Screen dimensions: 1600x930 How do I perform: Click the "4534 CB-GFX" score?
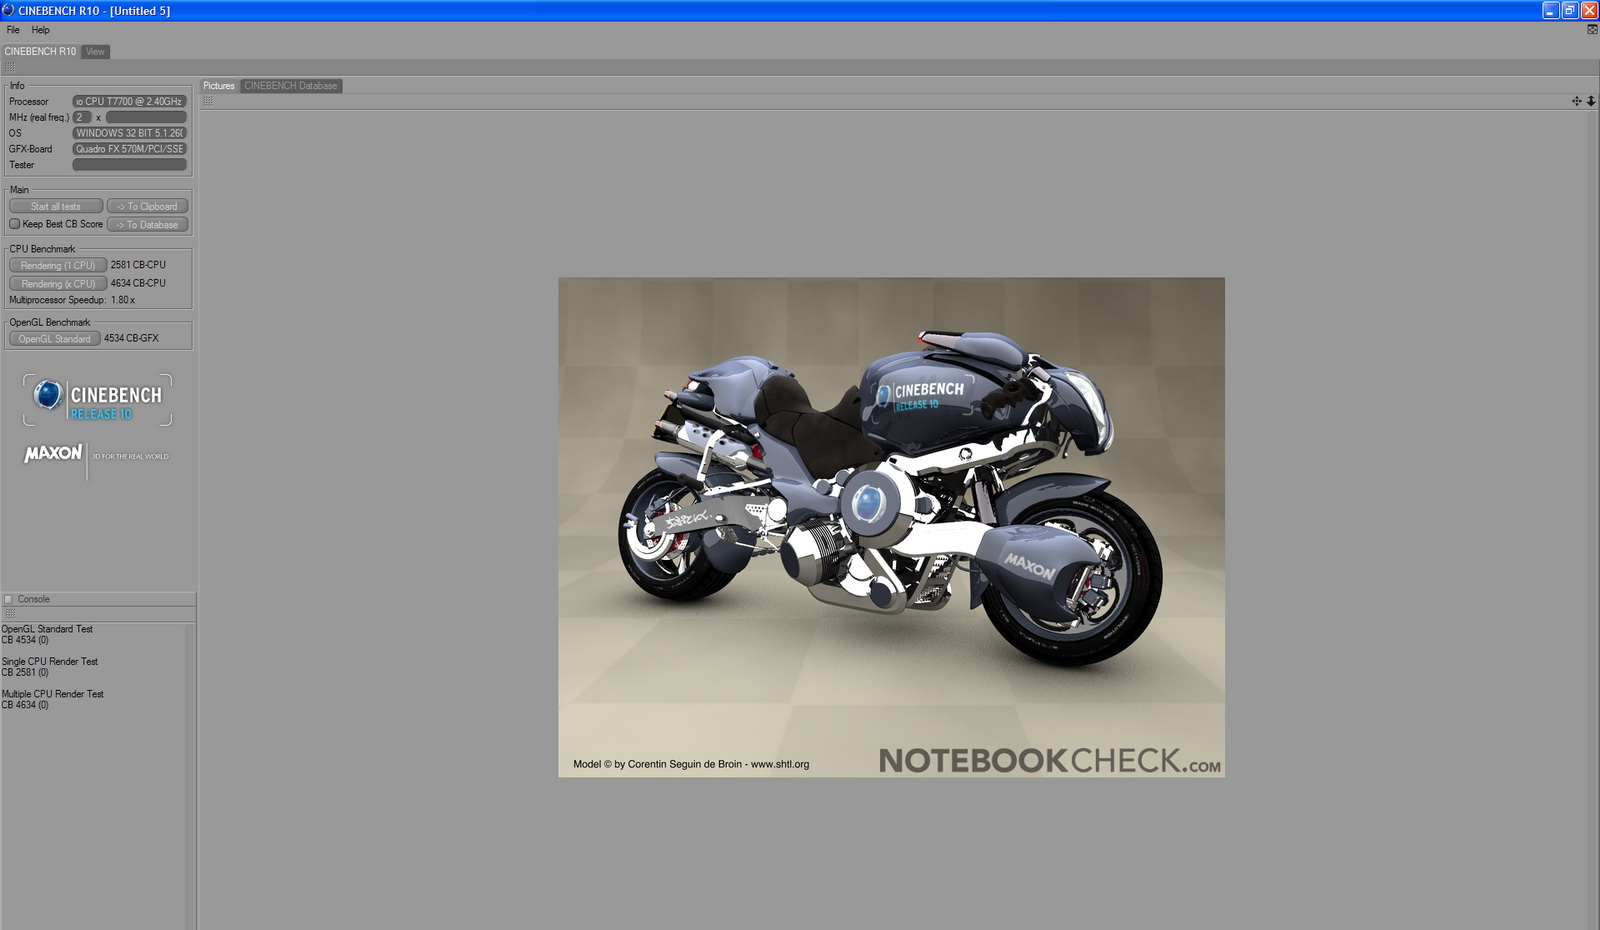click(131, 339)
